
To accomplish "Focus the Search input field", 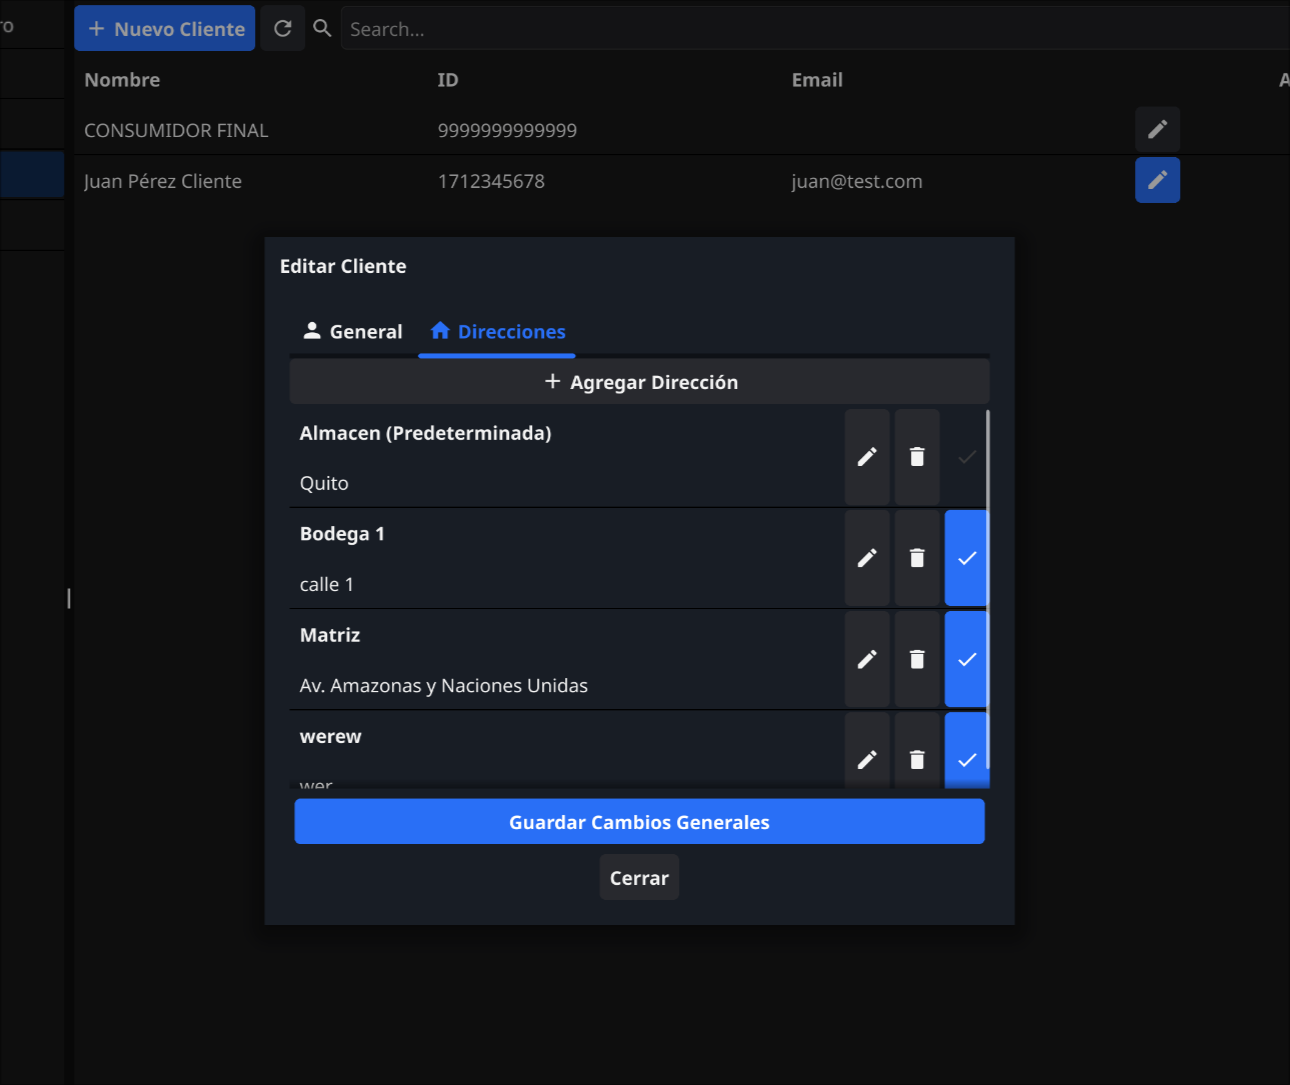I will pyautogui.click(x=800, y=29).
